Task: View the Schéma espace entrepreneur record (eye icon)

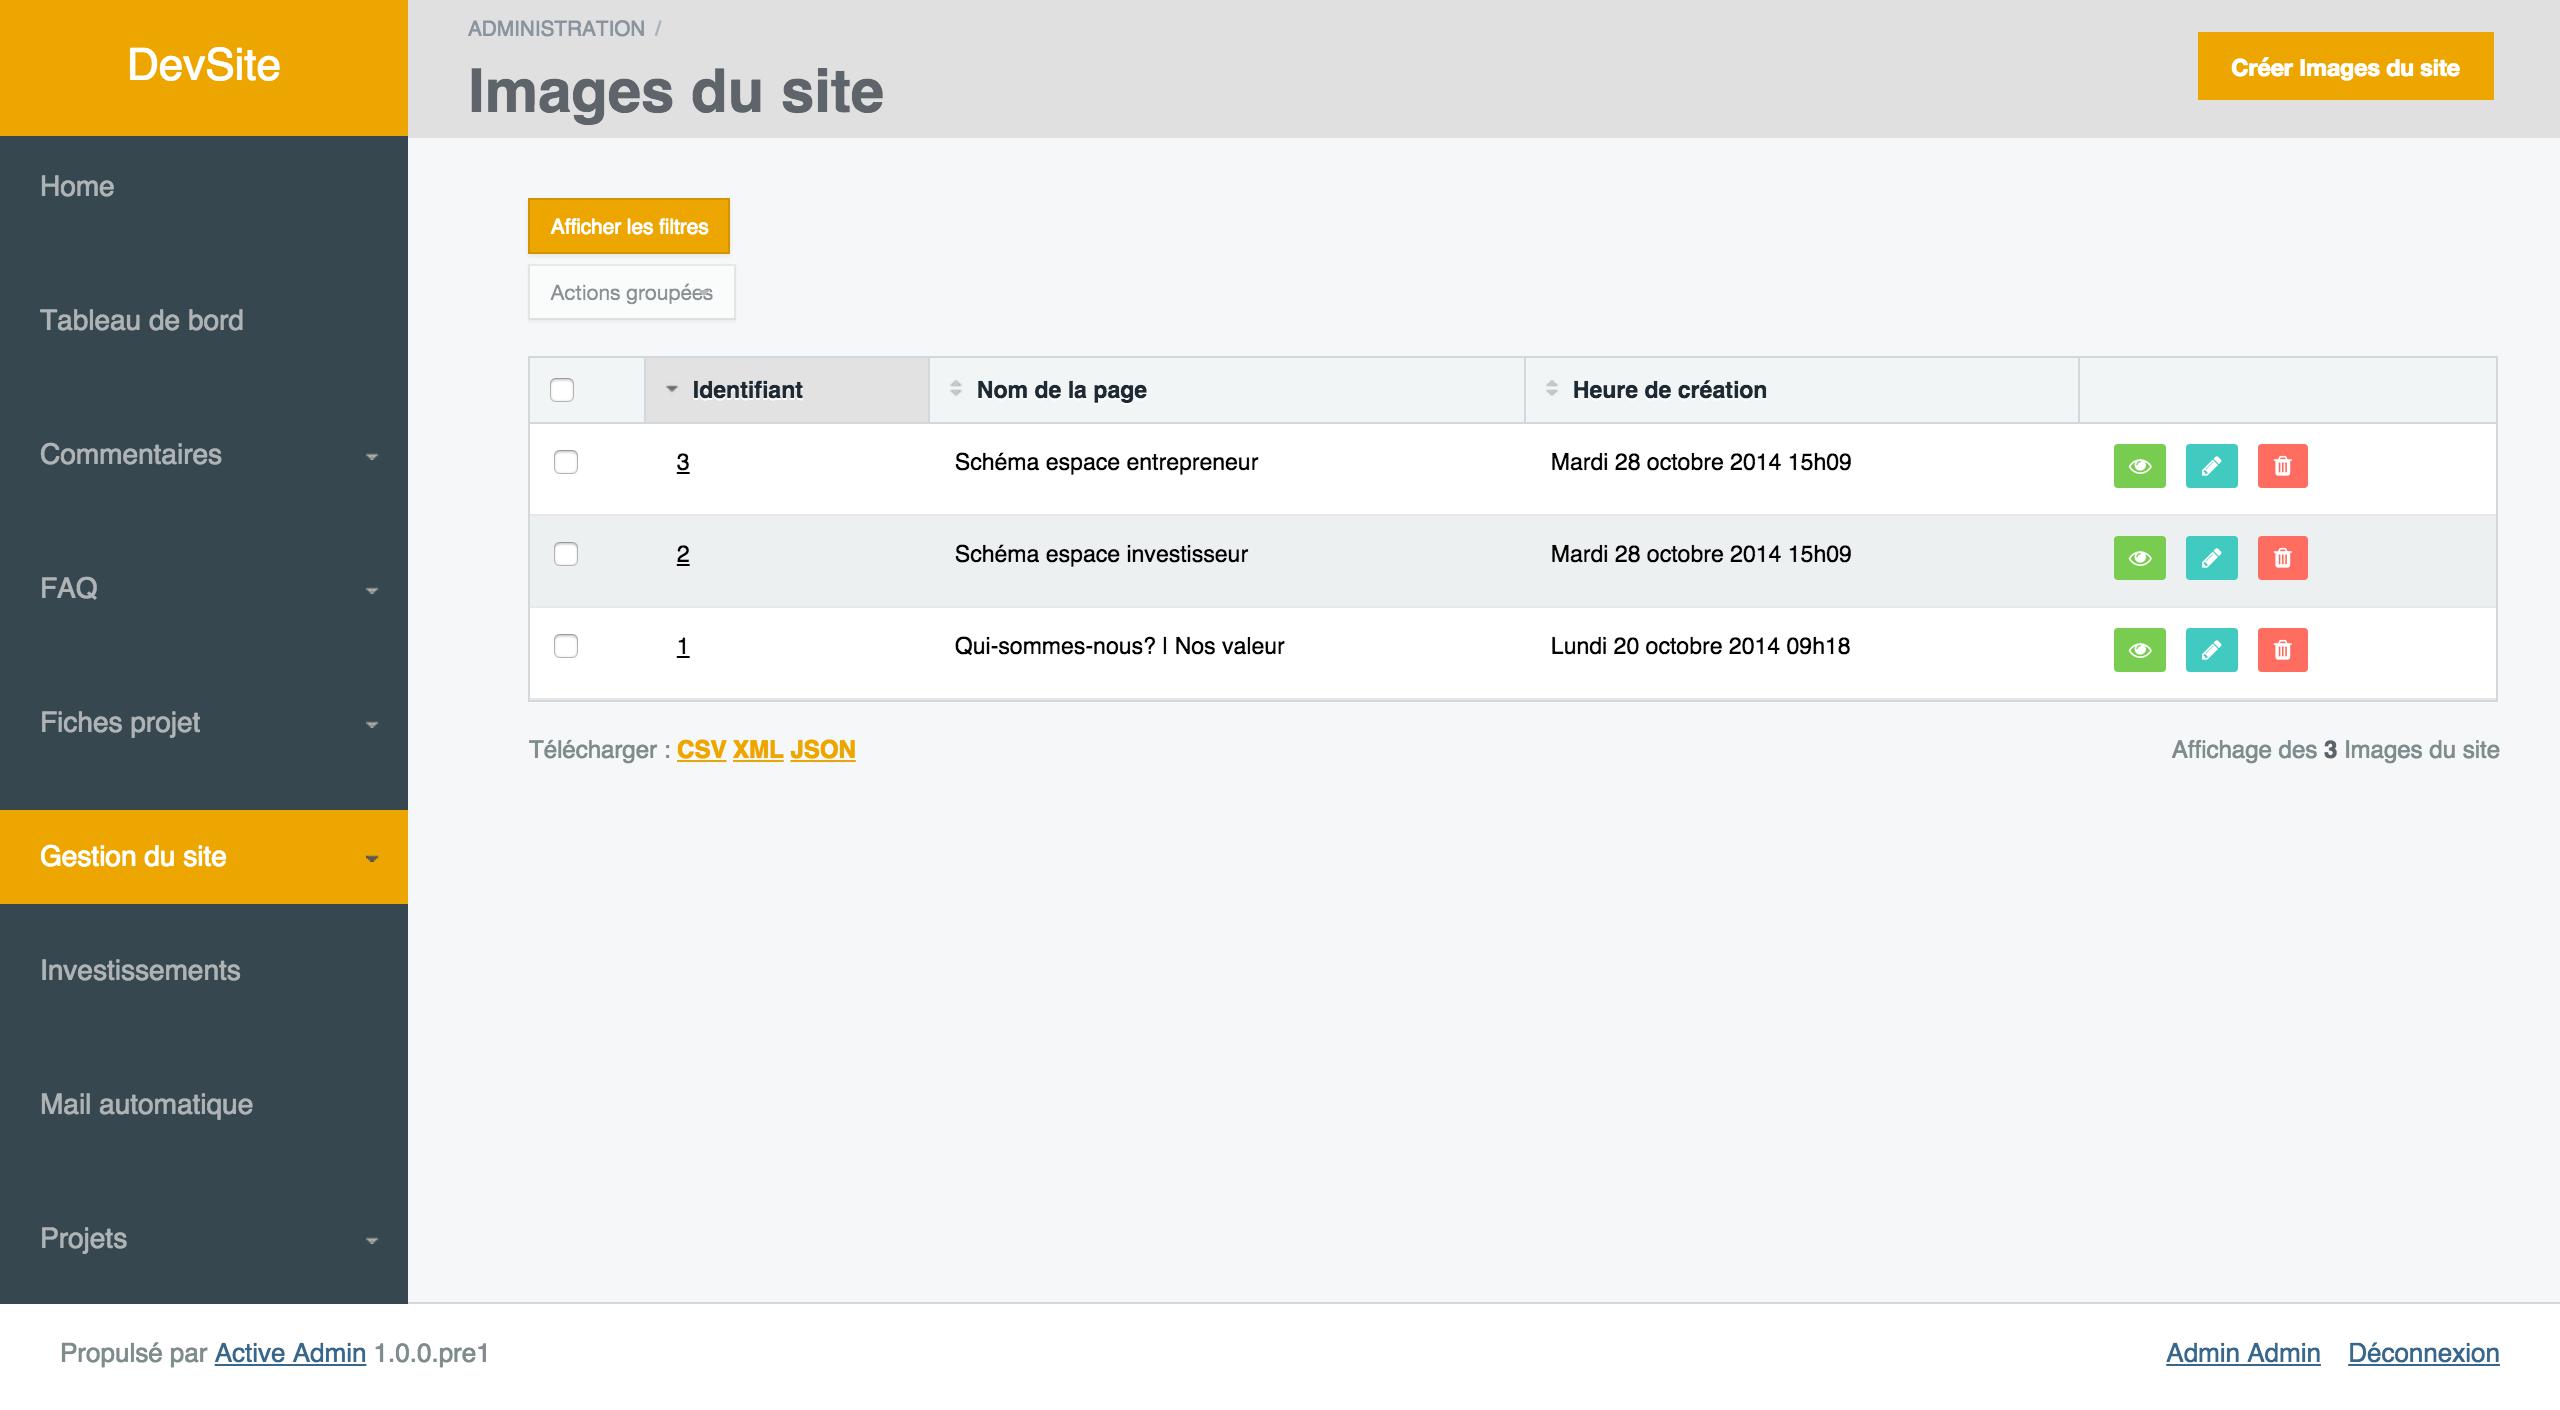Action: pyautogui.click(x=2139, y=466)
